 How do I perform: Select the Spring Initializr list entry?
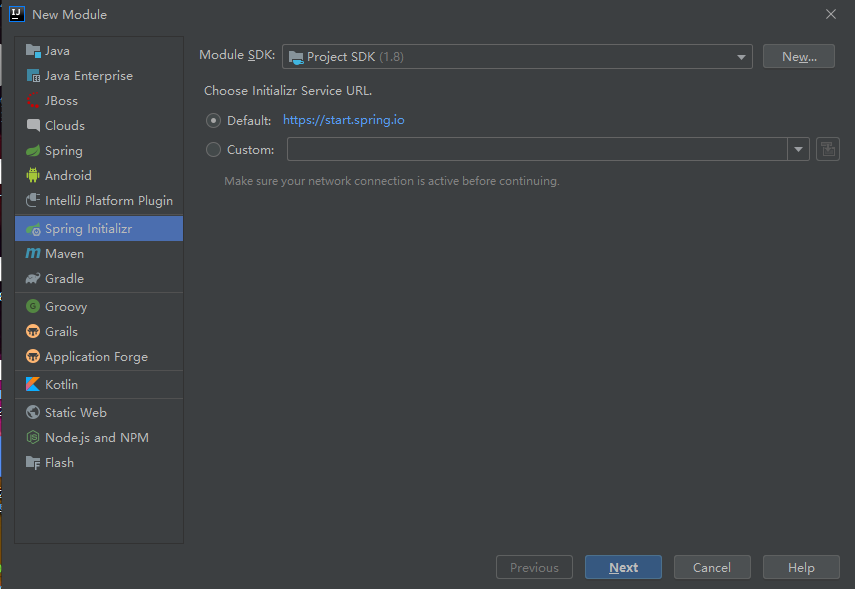(x=99, y=229)
